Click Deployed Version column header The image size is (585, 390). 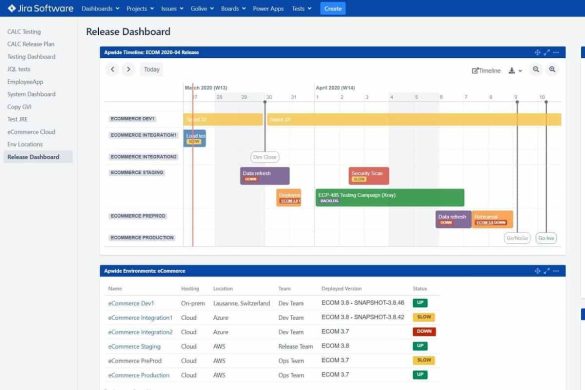point(341,288)
